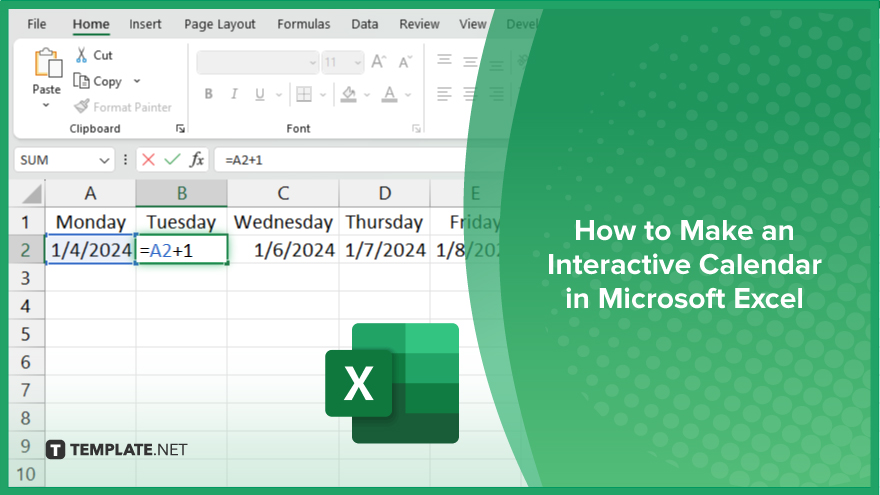Expand the Fill Color palette arrow
This screenshot has height=495, width=880.
tap(367, 95)
